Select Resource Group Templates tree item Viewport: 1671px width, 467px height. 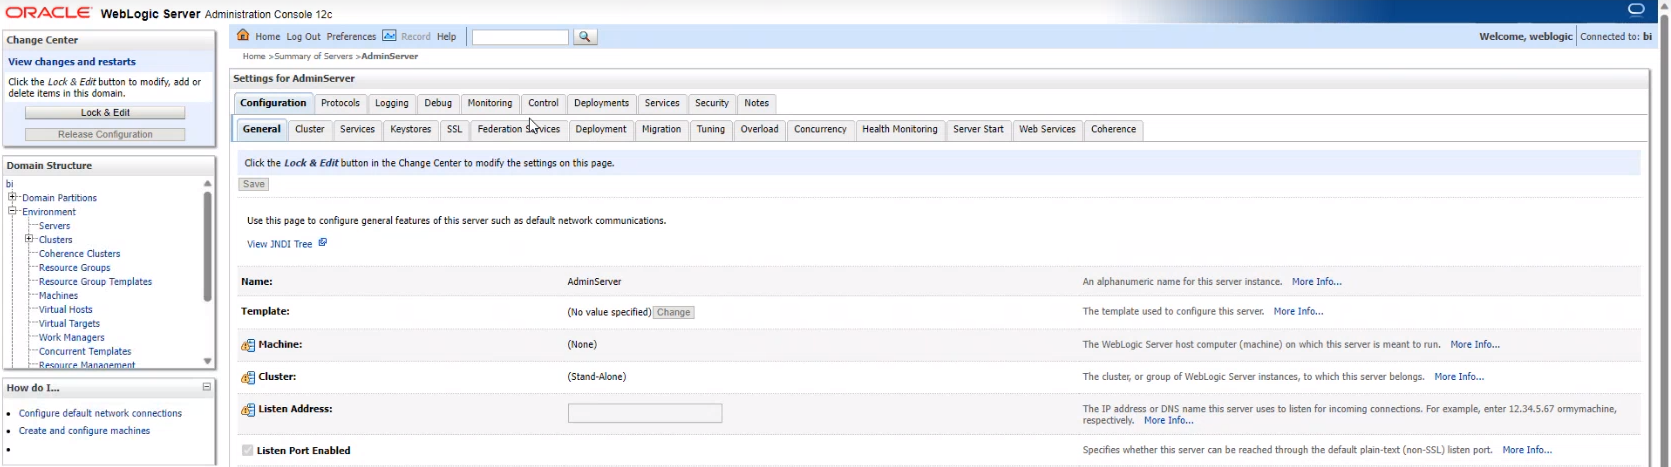pos(95,282)
